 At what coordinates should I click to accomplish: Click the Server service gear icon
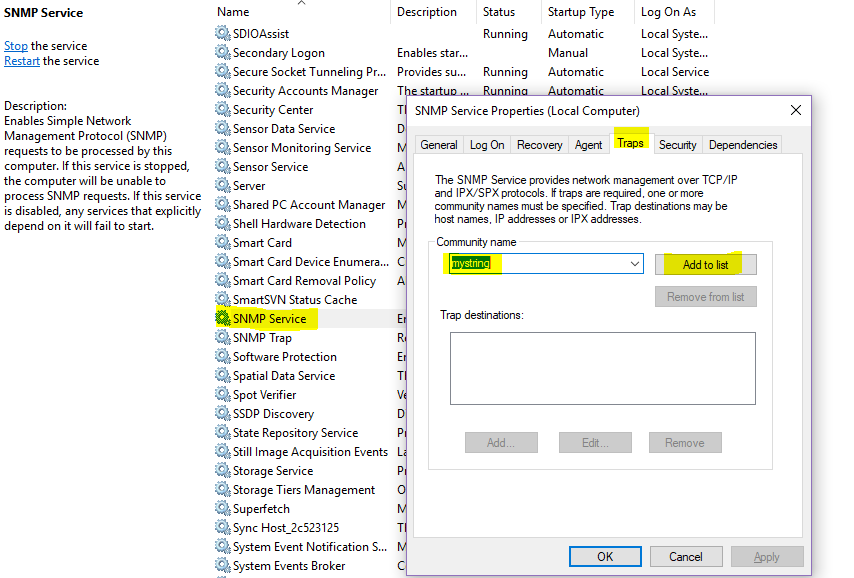[x=222, y=185]
